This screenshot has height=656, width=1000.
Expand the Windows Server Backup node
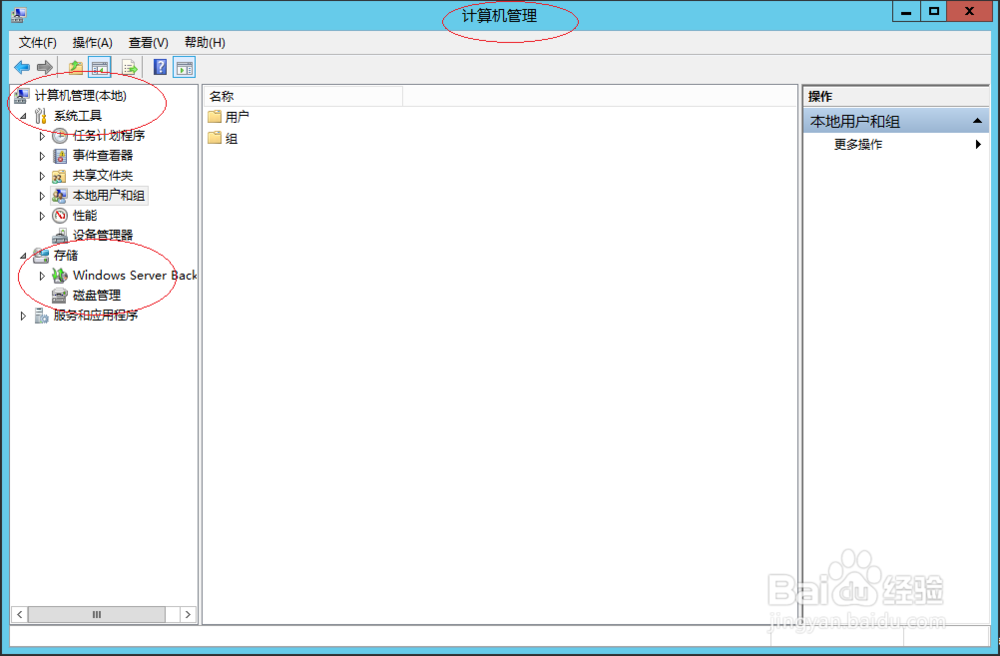[x=40, y=275]
